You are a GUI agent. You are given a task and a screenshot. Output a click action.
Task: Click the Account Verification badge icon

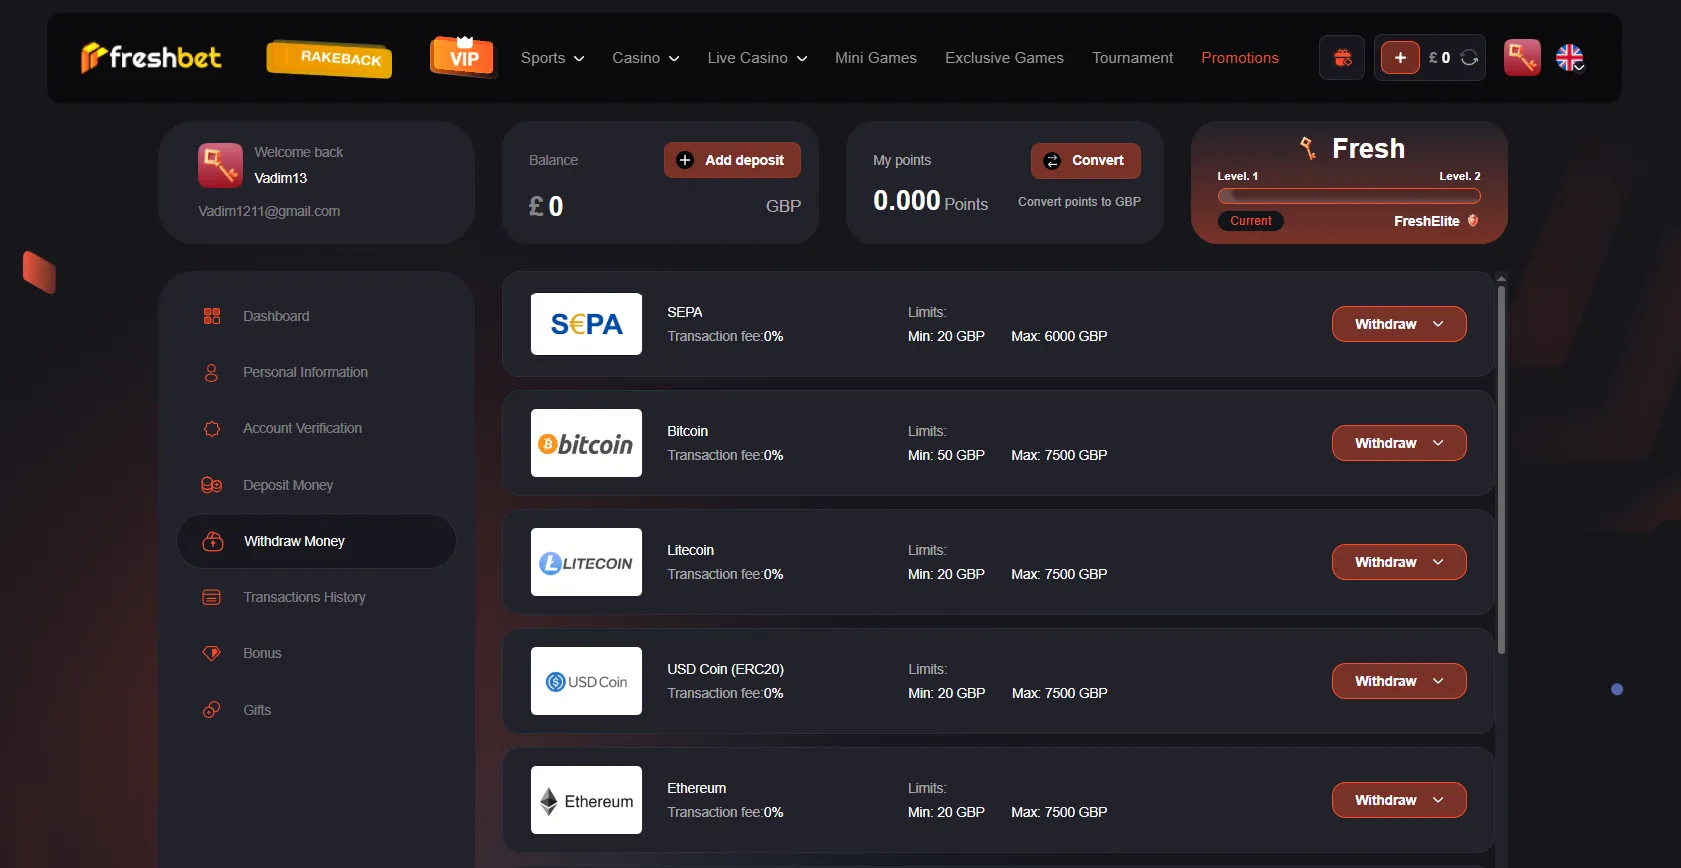click(x=212, y=429)
